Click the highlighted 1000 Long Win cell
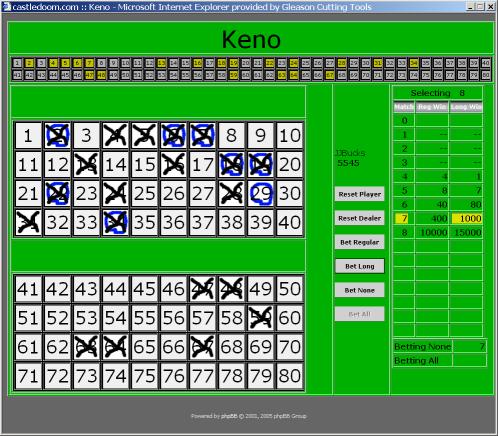Screen dimensions: 498x436 point(466,219)
